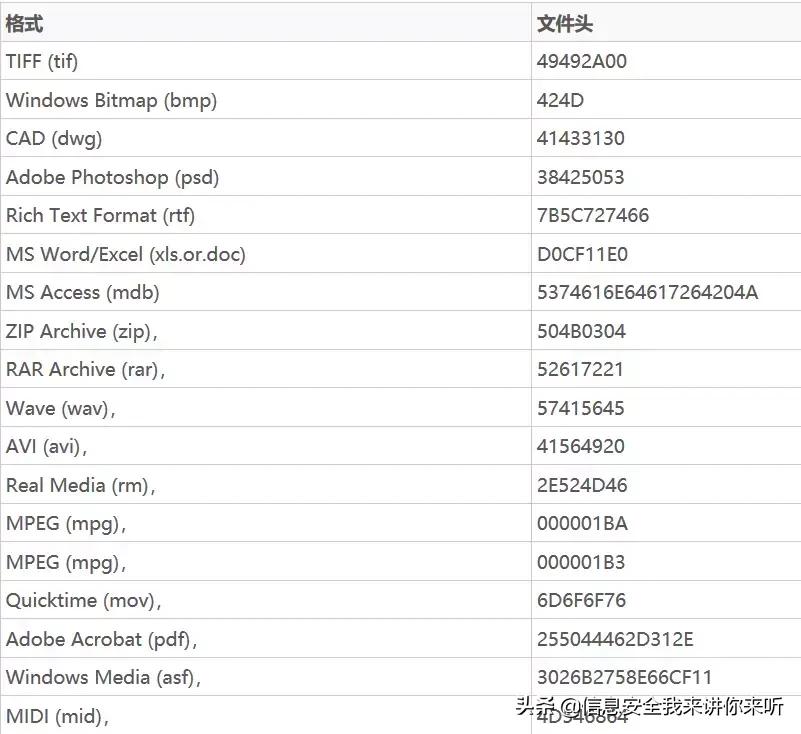The image size is (801, 734).
Task: Click the 424D file header value
Action: point(560,100)
